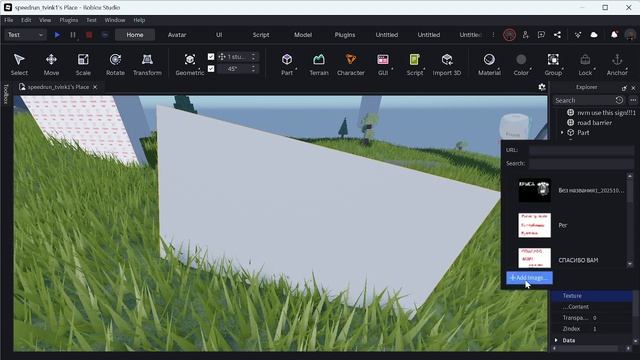Screen dimensions: 640x360
Task: Group the selected objects
Action: 553,64
